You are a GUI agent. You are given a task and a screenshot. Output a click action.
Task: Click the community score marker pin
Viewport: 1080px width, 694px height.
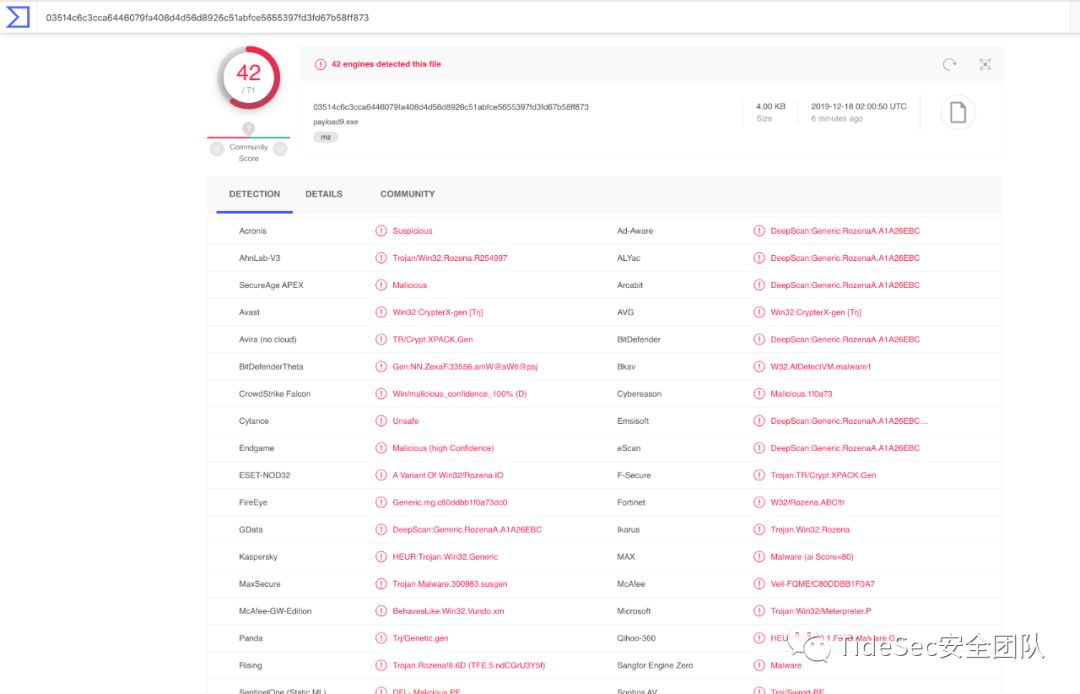[249, 129]
